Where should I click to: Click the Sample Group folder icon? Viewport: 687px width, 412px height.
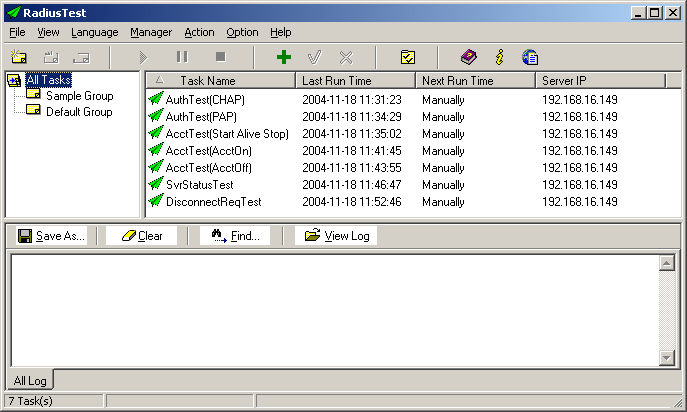tap(33, 94)
